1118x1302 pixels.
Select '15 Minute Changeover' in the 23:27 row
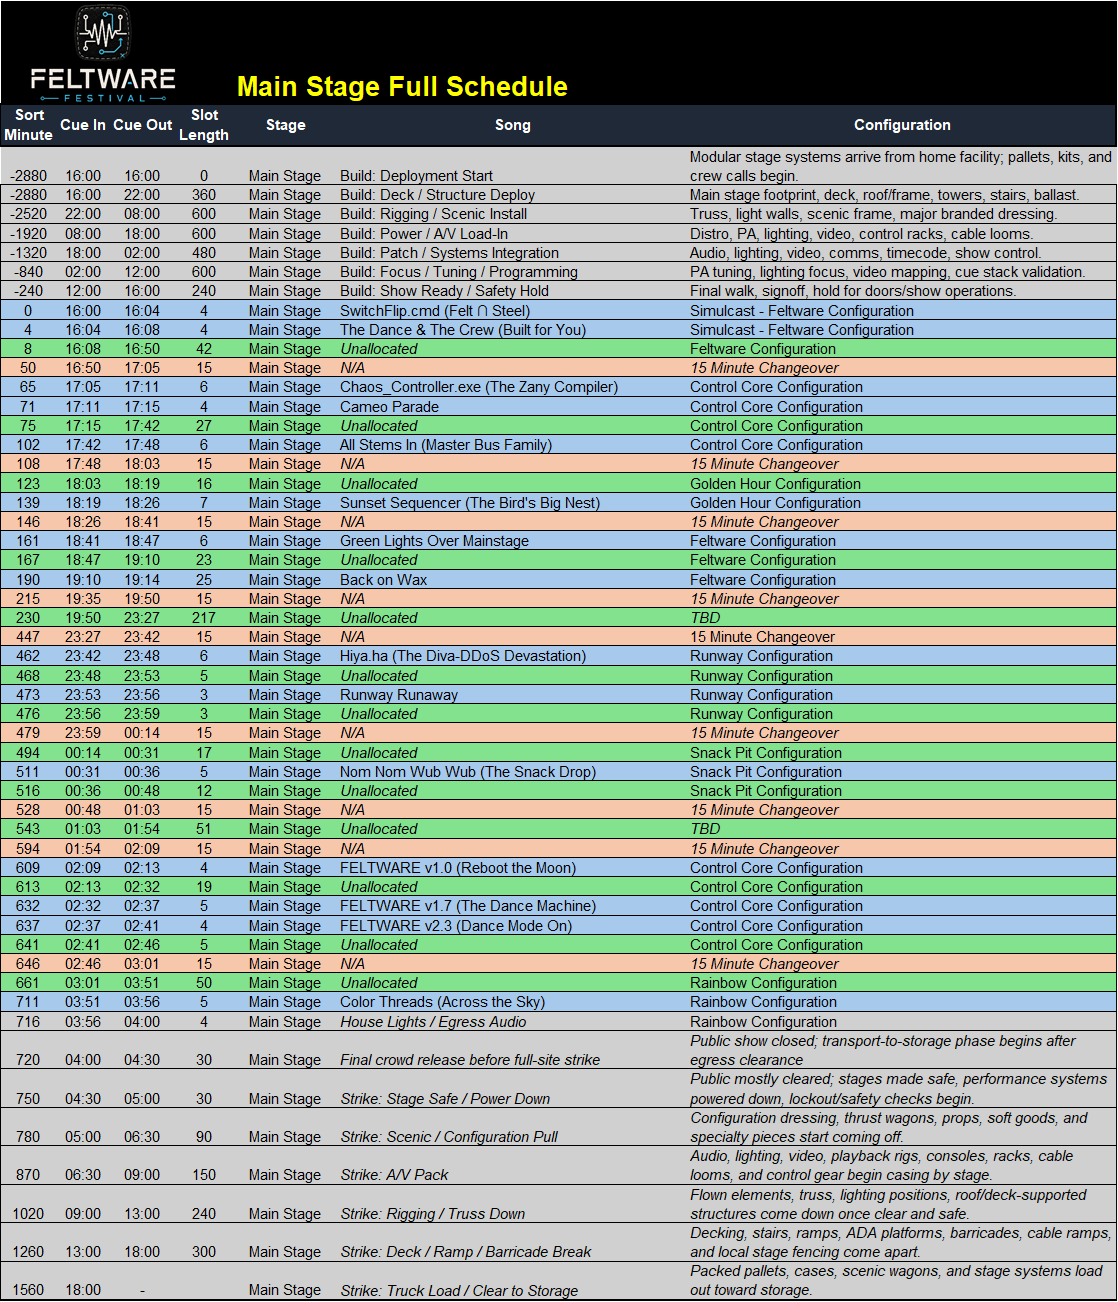pyautogui.click(x=762, y=637)
